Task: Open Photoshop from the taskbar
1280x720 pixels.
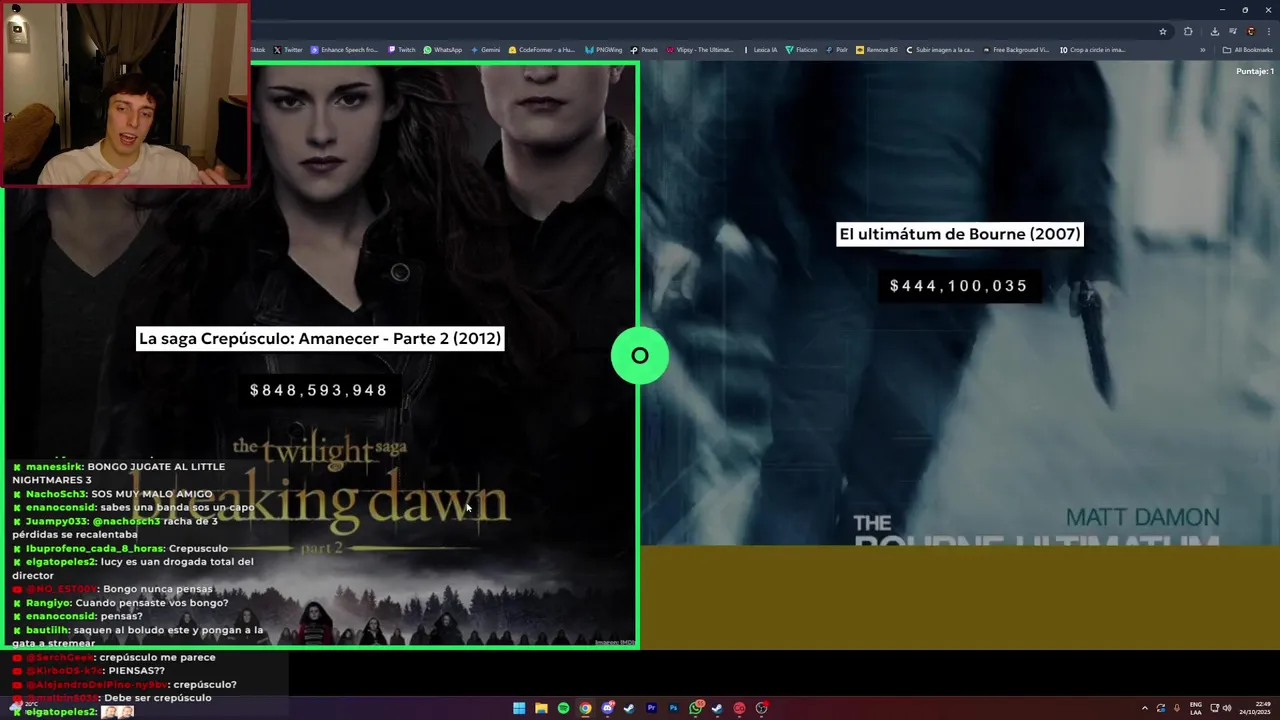Action: point(673,708)
